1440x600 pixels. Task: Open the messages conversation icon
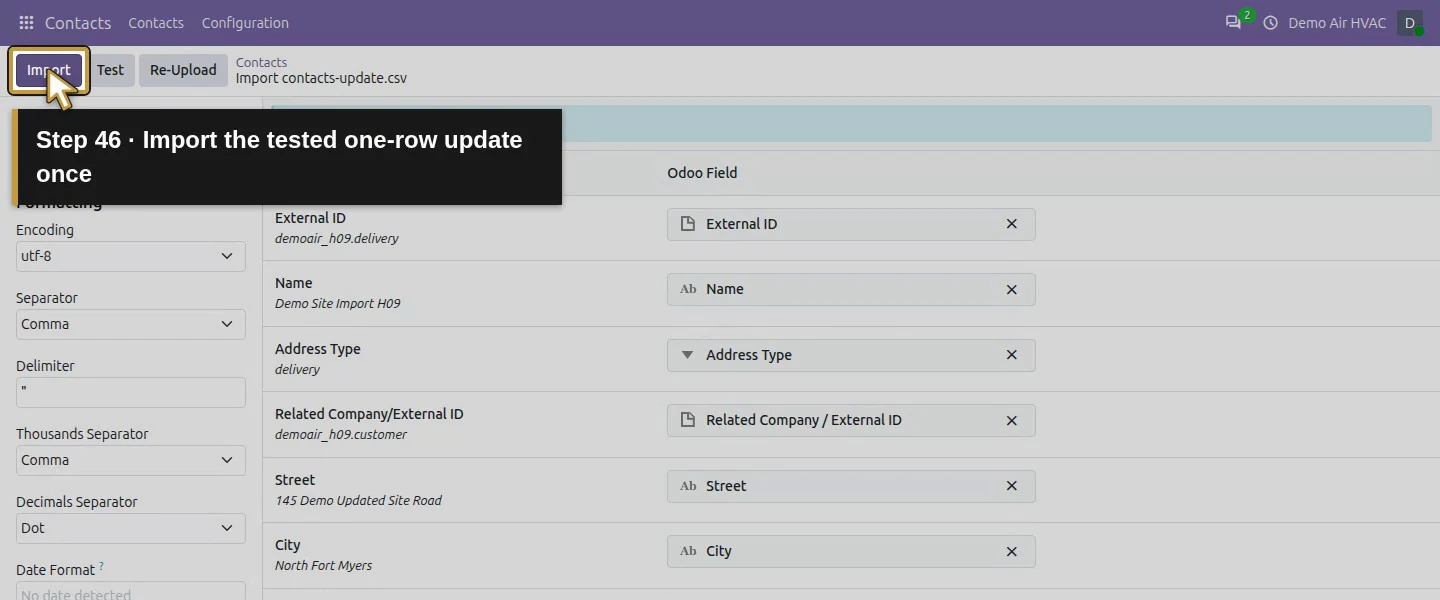click(x=1233, y=23)
